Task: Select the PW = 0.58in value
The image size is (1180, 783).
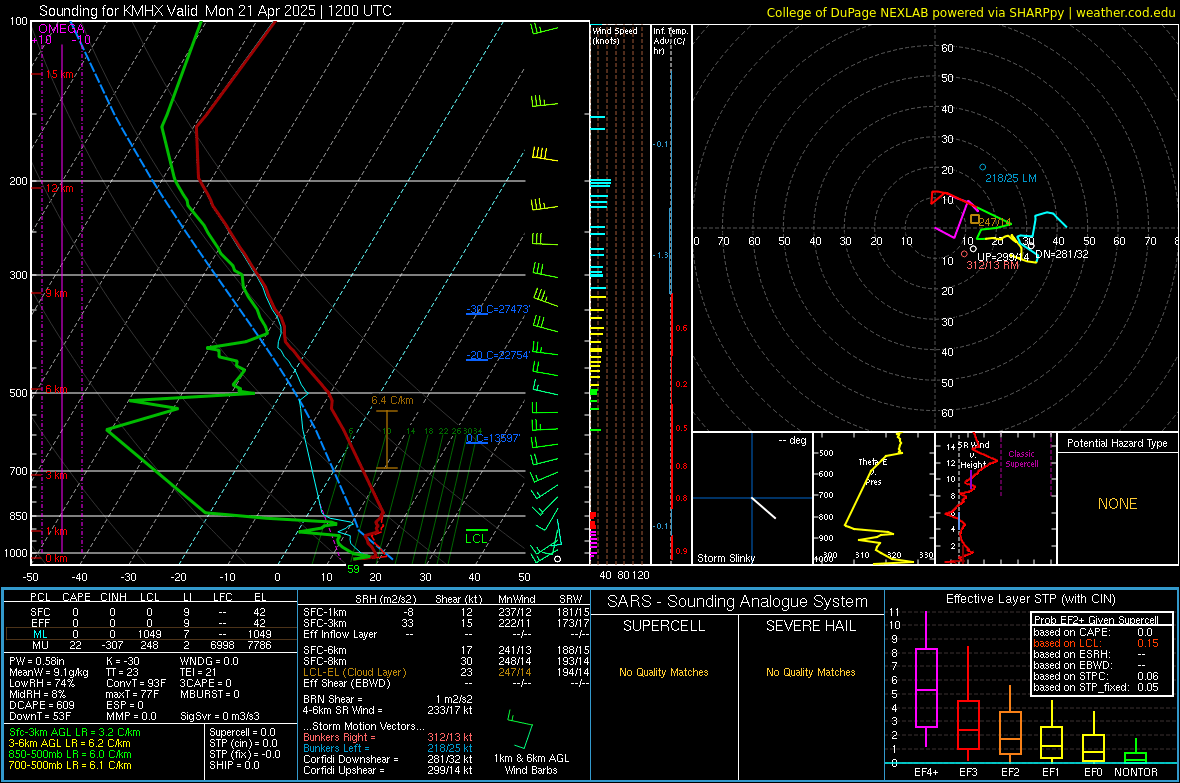Action: (37, 661)
